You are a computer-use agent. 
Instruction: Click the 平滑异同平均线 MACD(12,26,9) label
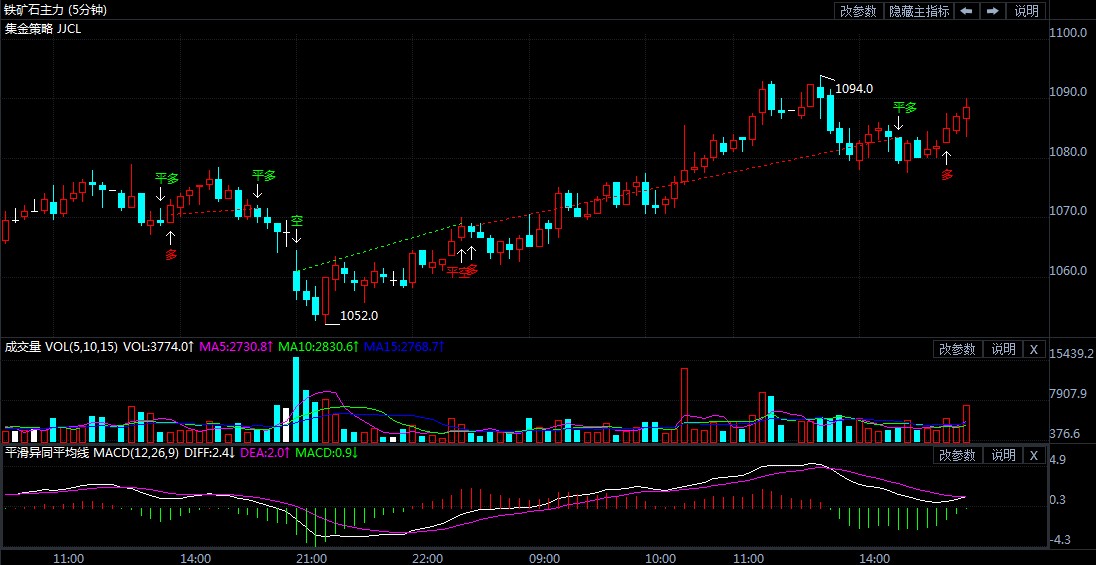(x=92, y=452)
